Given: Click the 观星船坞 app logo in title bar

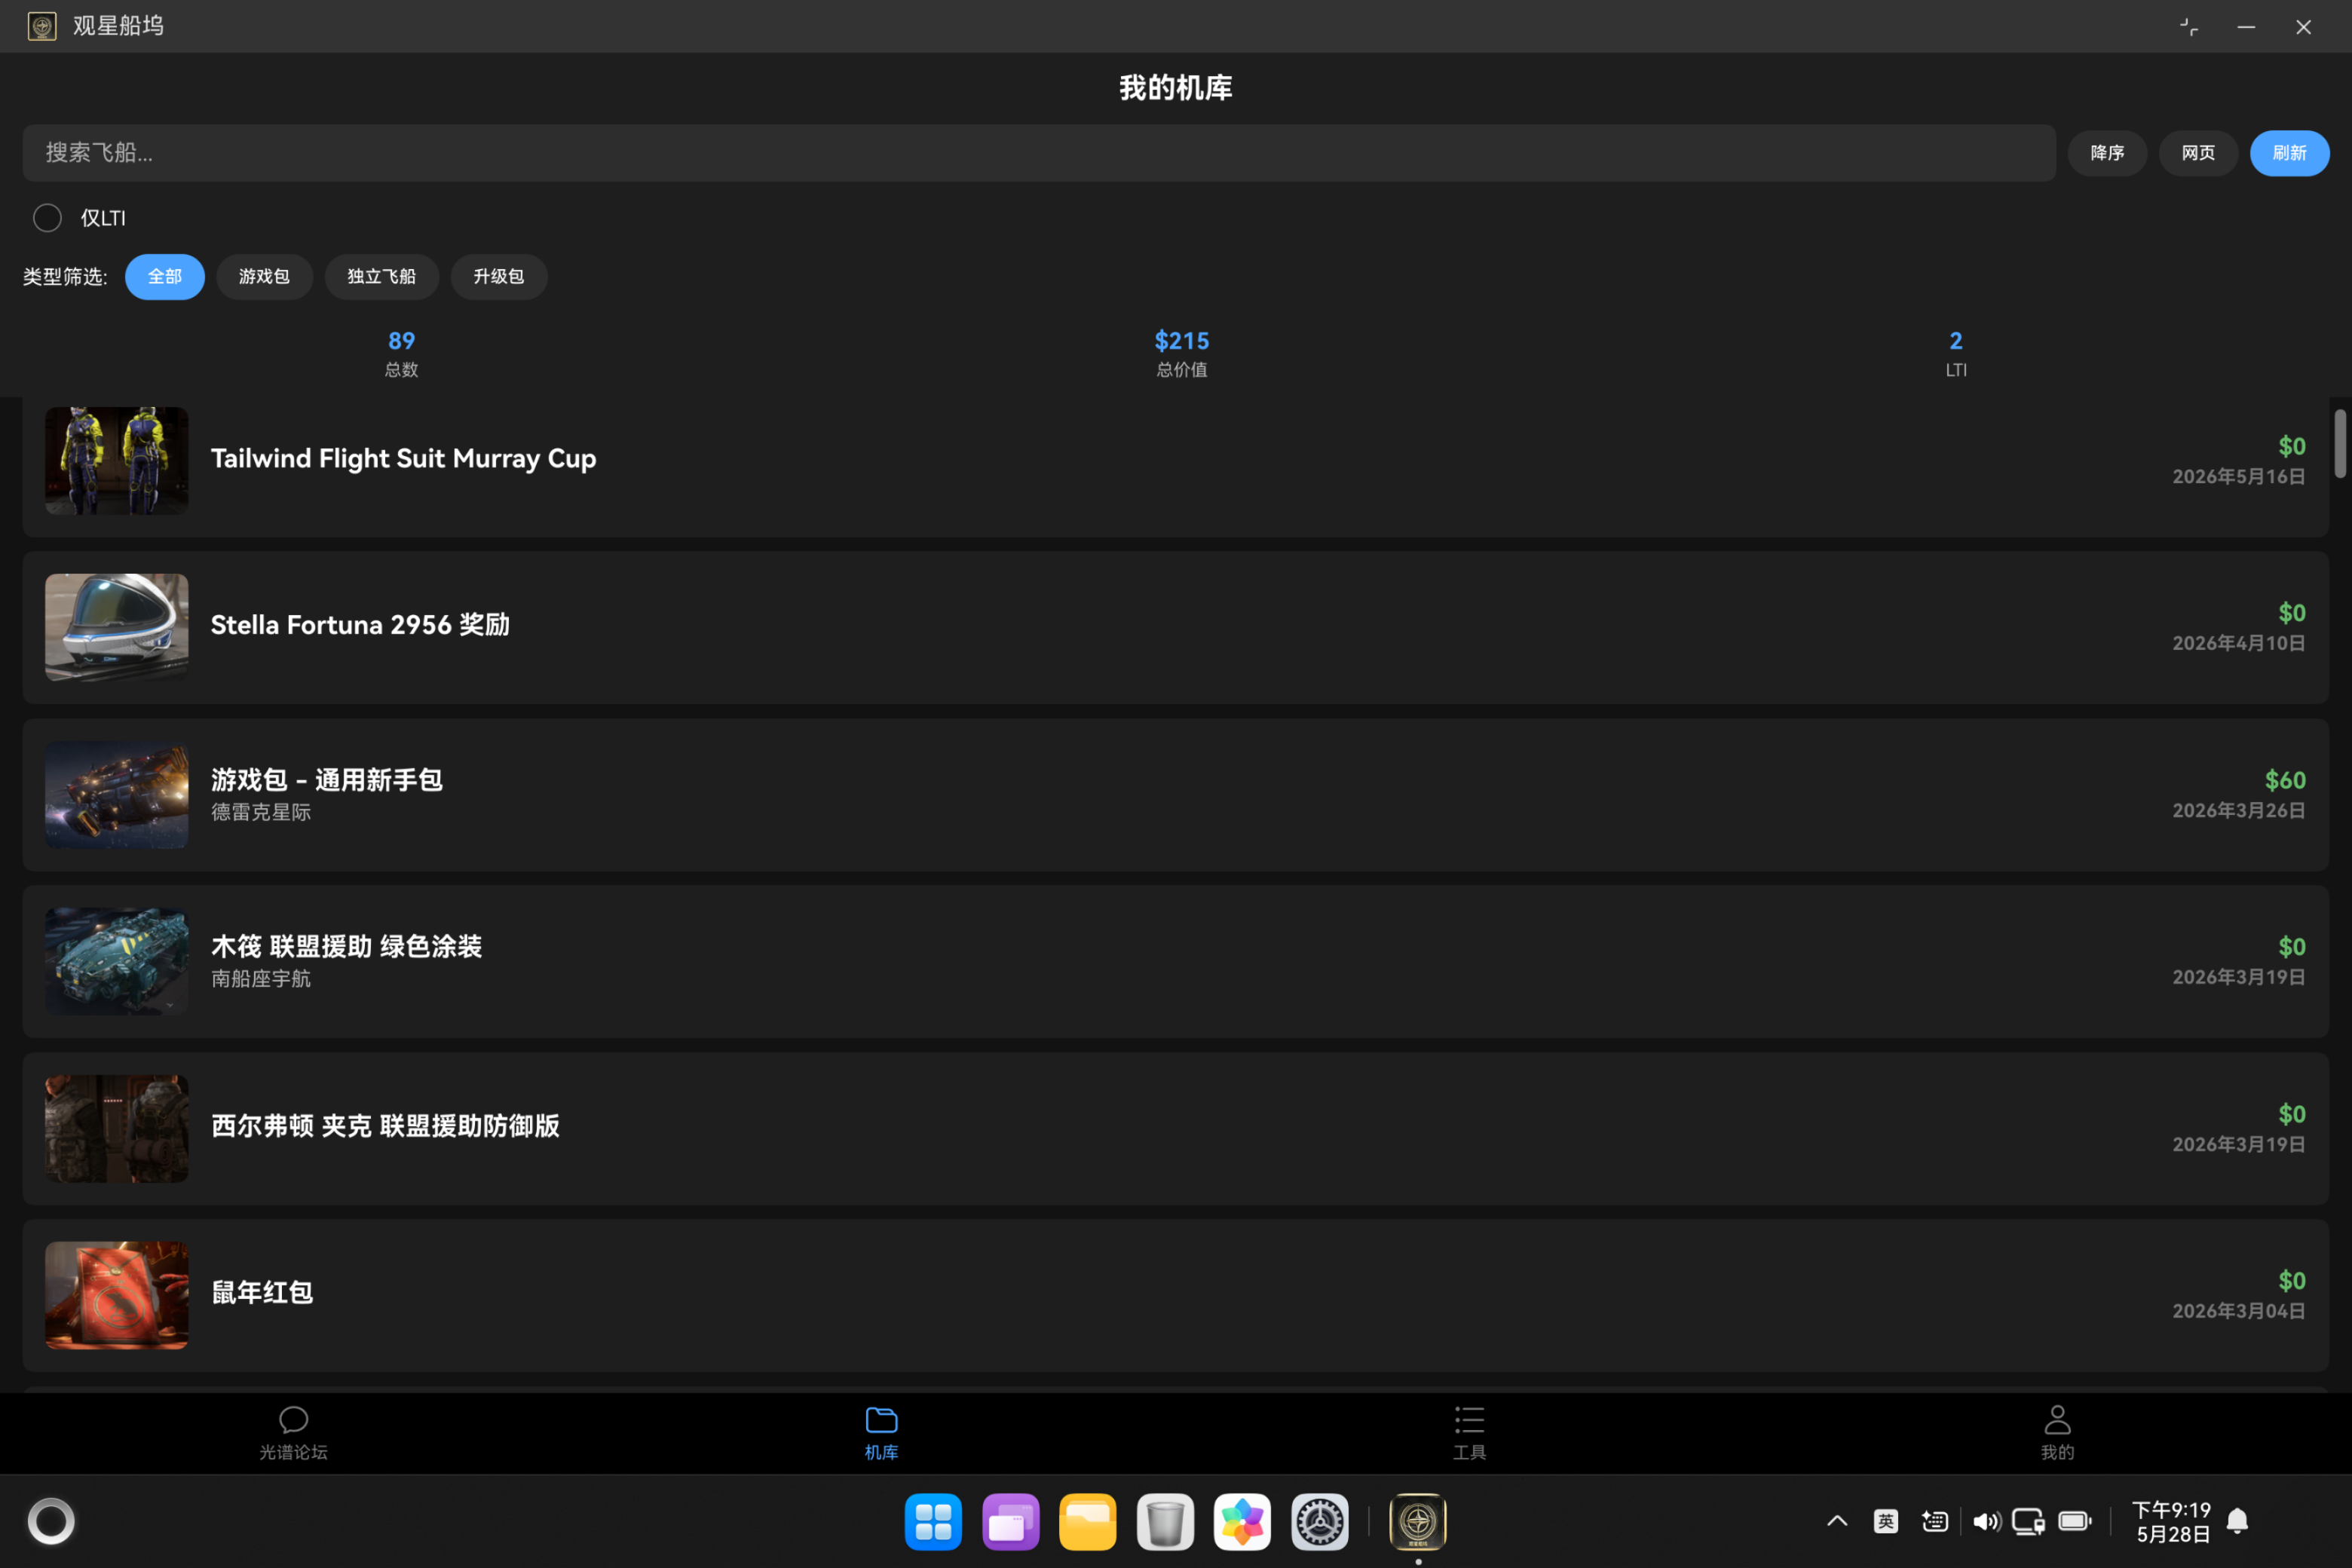Looking at the screenshot, I should [x=42, y=26].
